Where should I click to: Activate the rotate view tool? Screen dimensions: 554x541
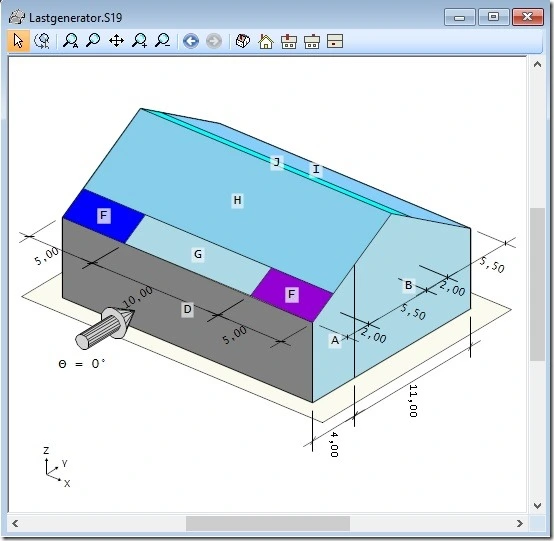tap(42, 41)
